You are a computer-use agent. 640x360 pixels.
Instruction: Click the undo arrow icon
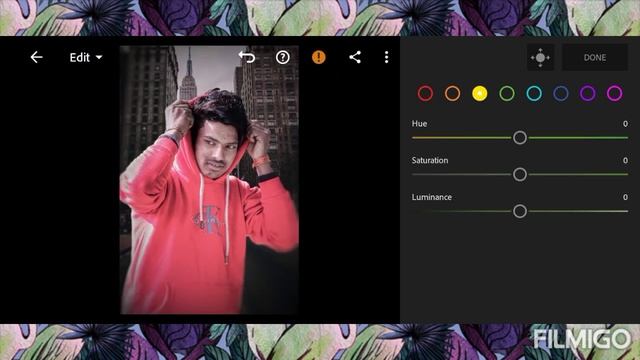click(247, 57)
